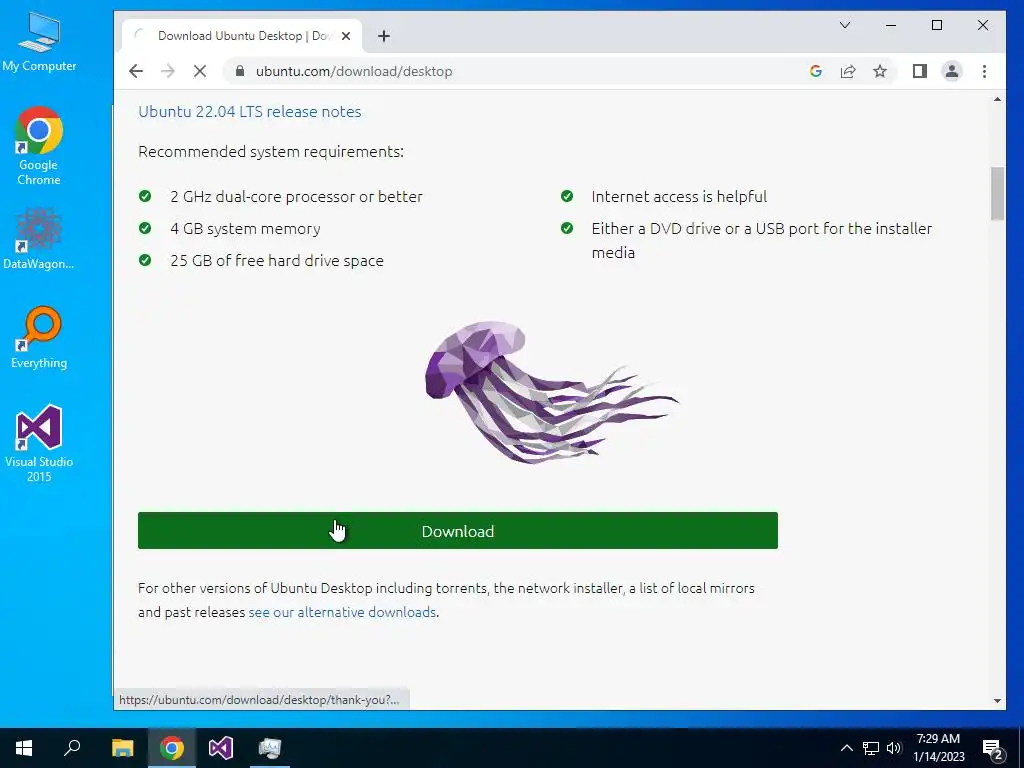Open Ubuntu 22.04 LTS release notes link
1024x768 pixels.
[x=249, y=112]
